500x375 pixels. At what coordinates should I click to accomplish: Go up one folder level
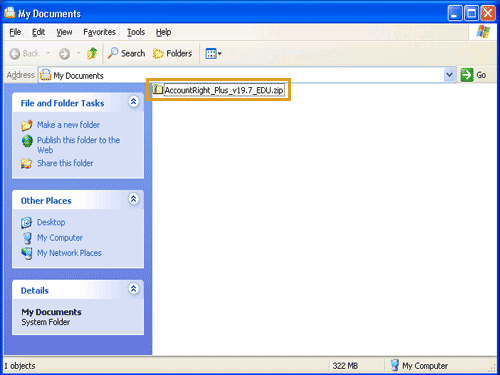point(92,53)
